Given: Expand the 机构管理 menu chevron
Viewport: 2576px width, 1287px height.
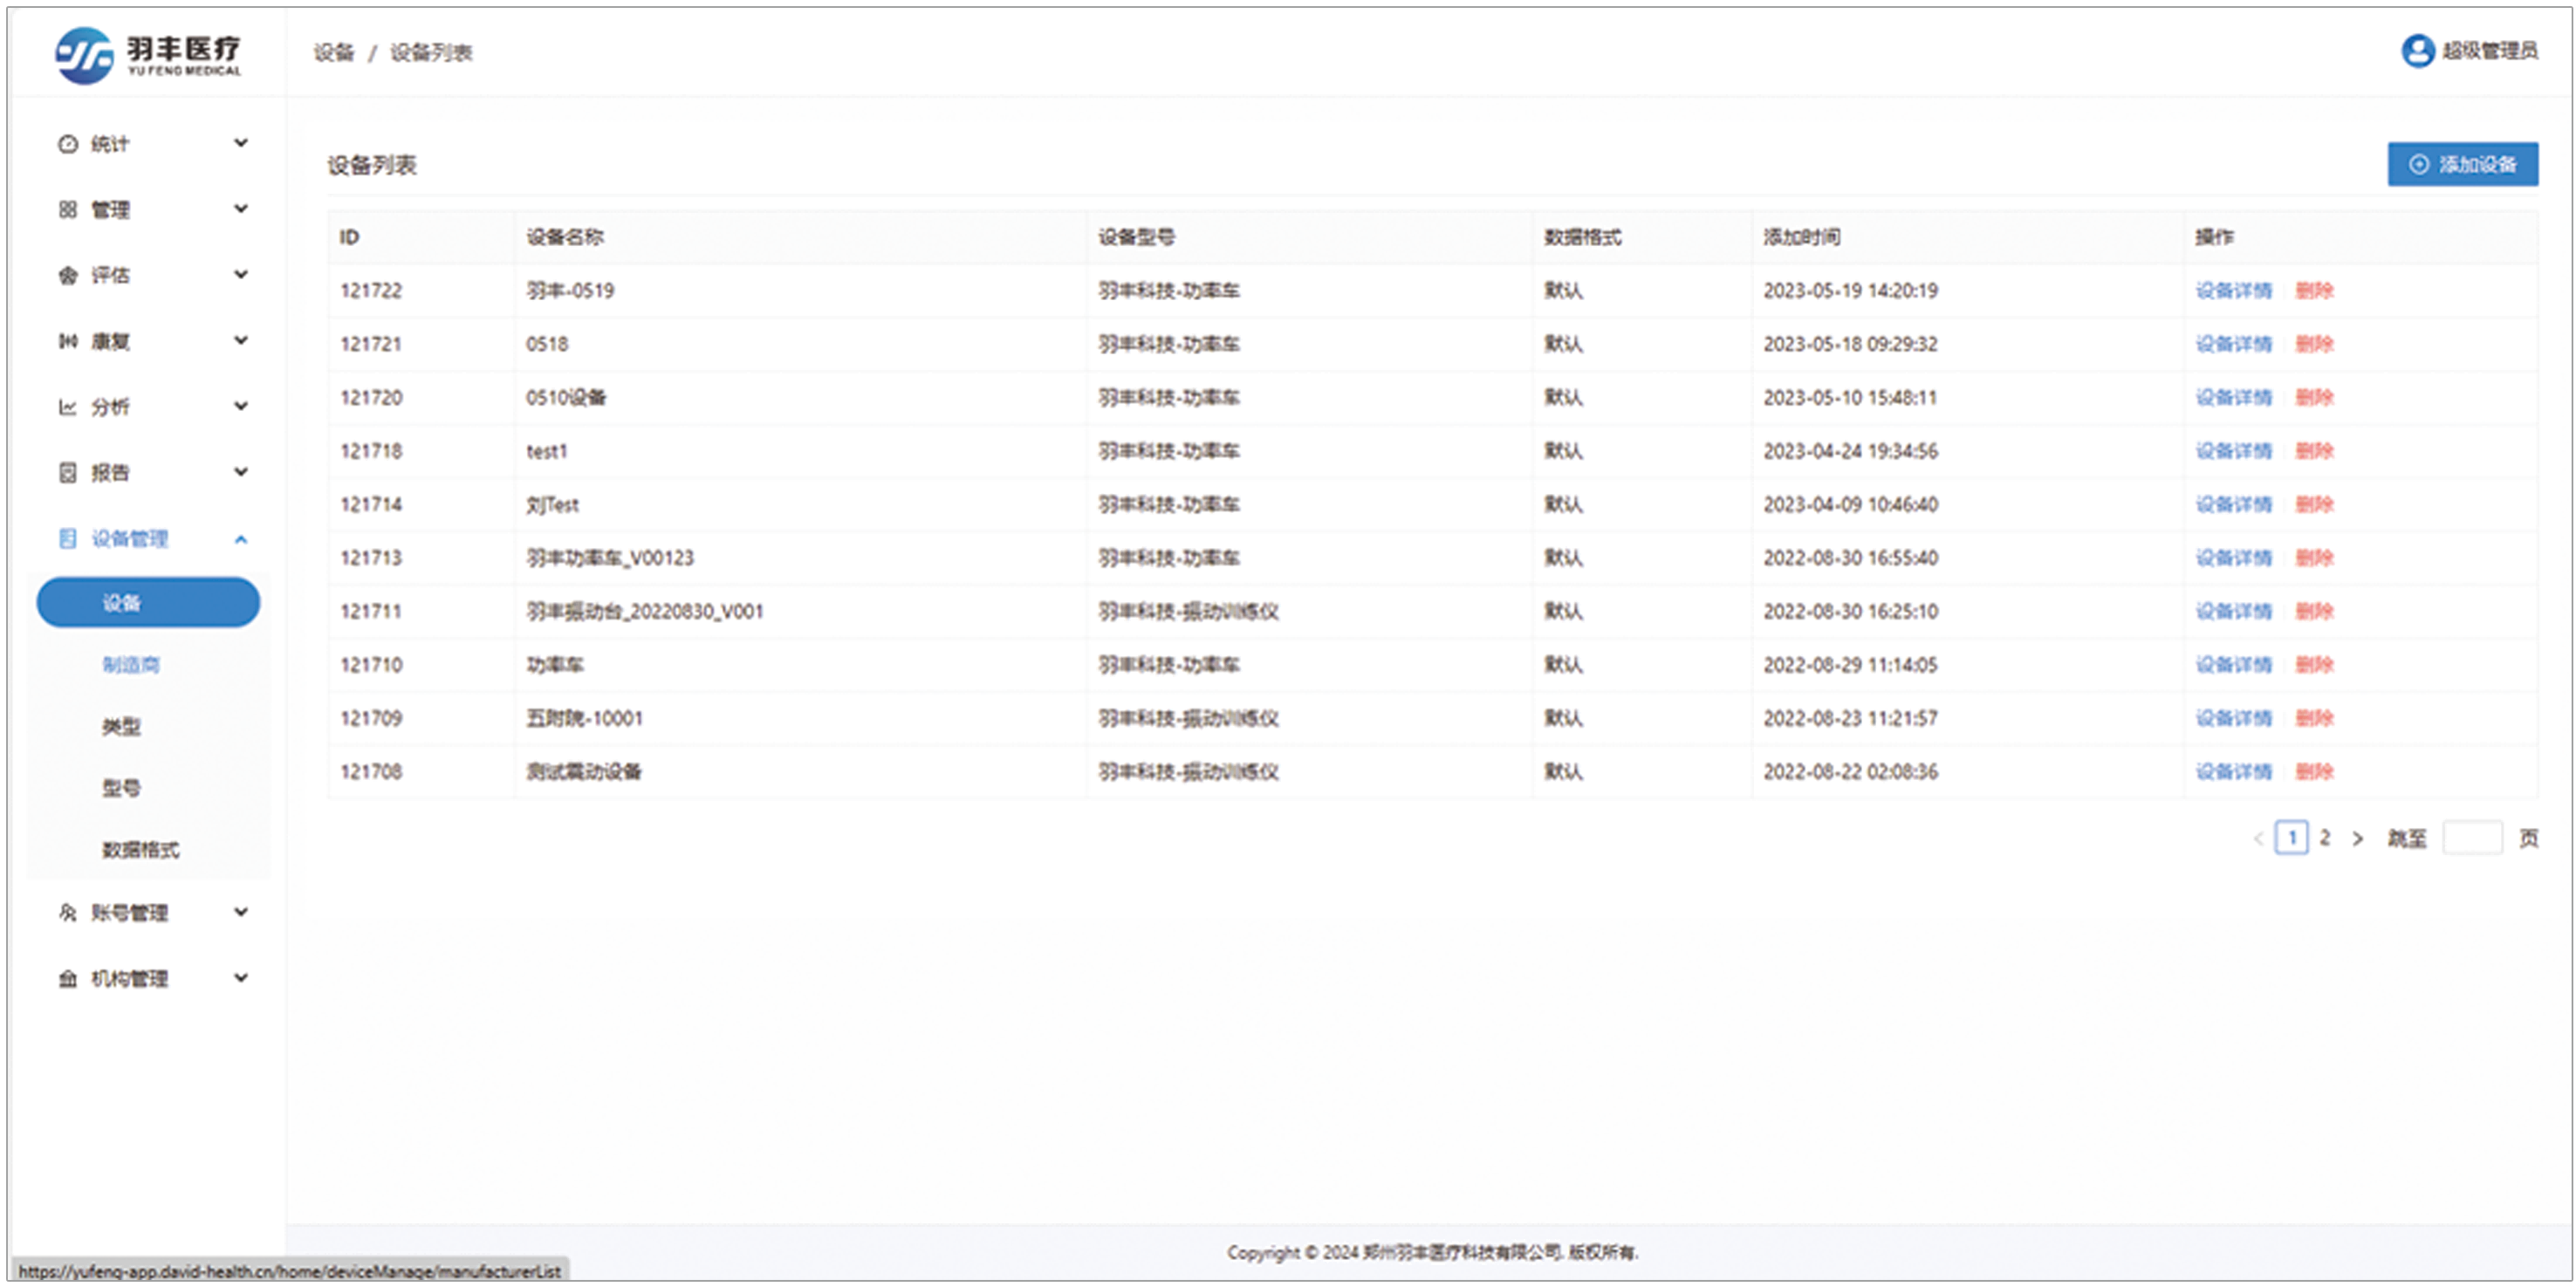Looking at the screenshot, I should (x=241, y=978).
